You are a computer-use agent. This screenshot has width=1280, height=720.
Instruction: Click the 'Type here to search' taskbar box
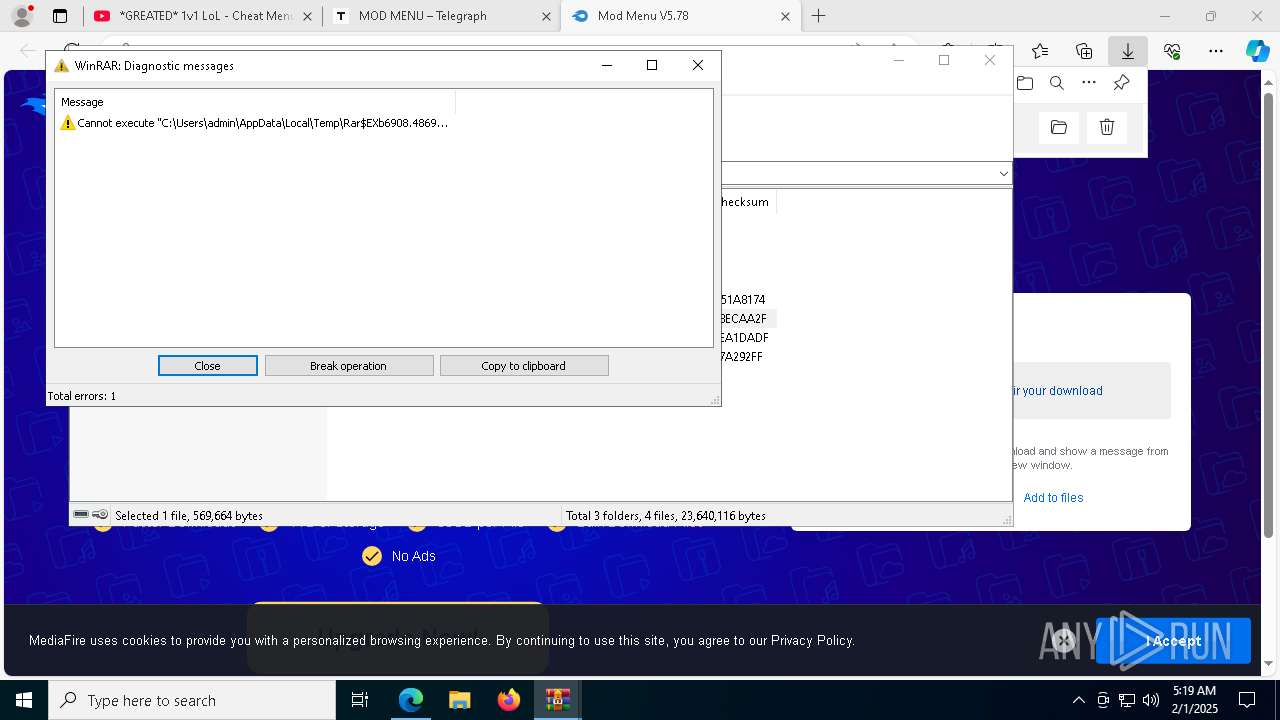[192, 700]
